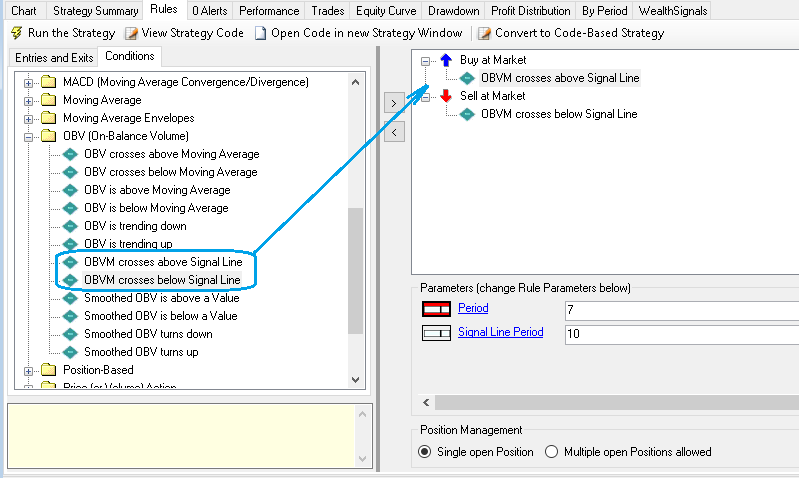Click the red Sell at Market arrow icon
The image size is (799, 478).
tap(446, 96)
